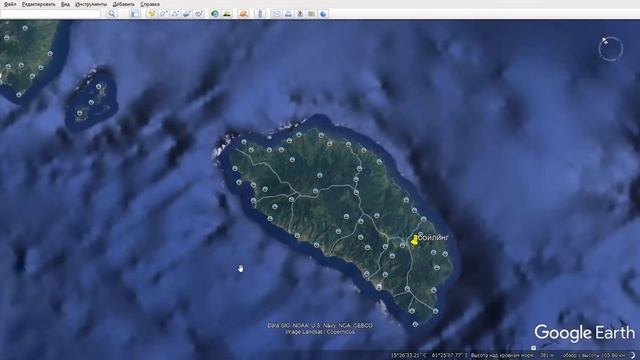Viewport: 640px width, 360px height.
Task: Show historical imagery clock icon
Action: [x=215, y=13]
